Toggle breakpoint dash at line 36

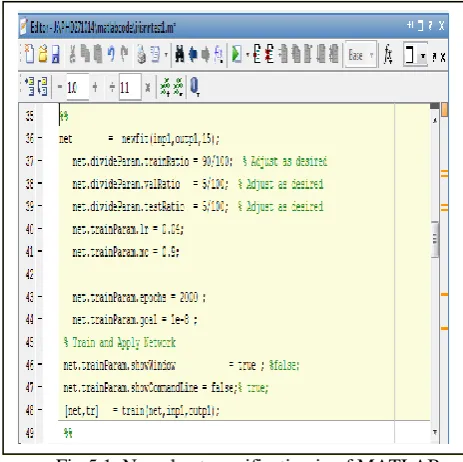pos(40,138)
